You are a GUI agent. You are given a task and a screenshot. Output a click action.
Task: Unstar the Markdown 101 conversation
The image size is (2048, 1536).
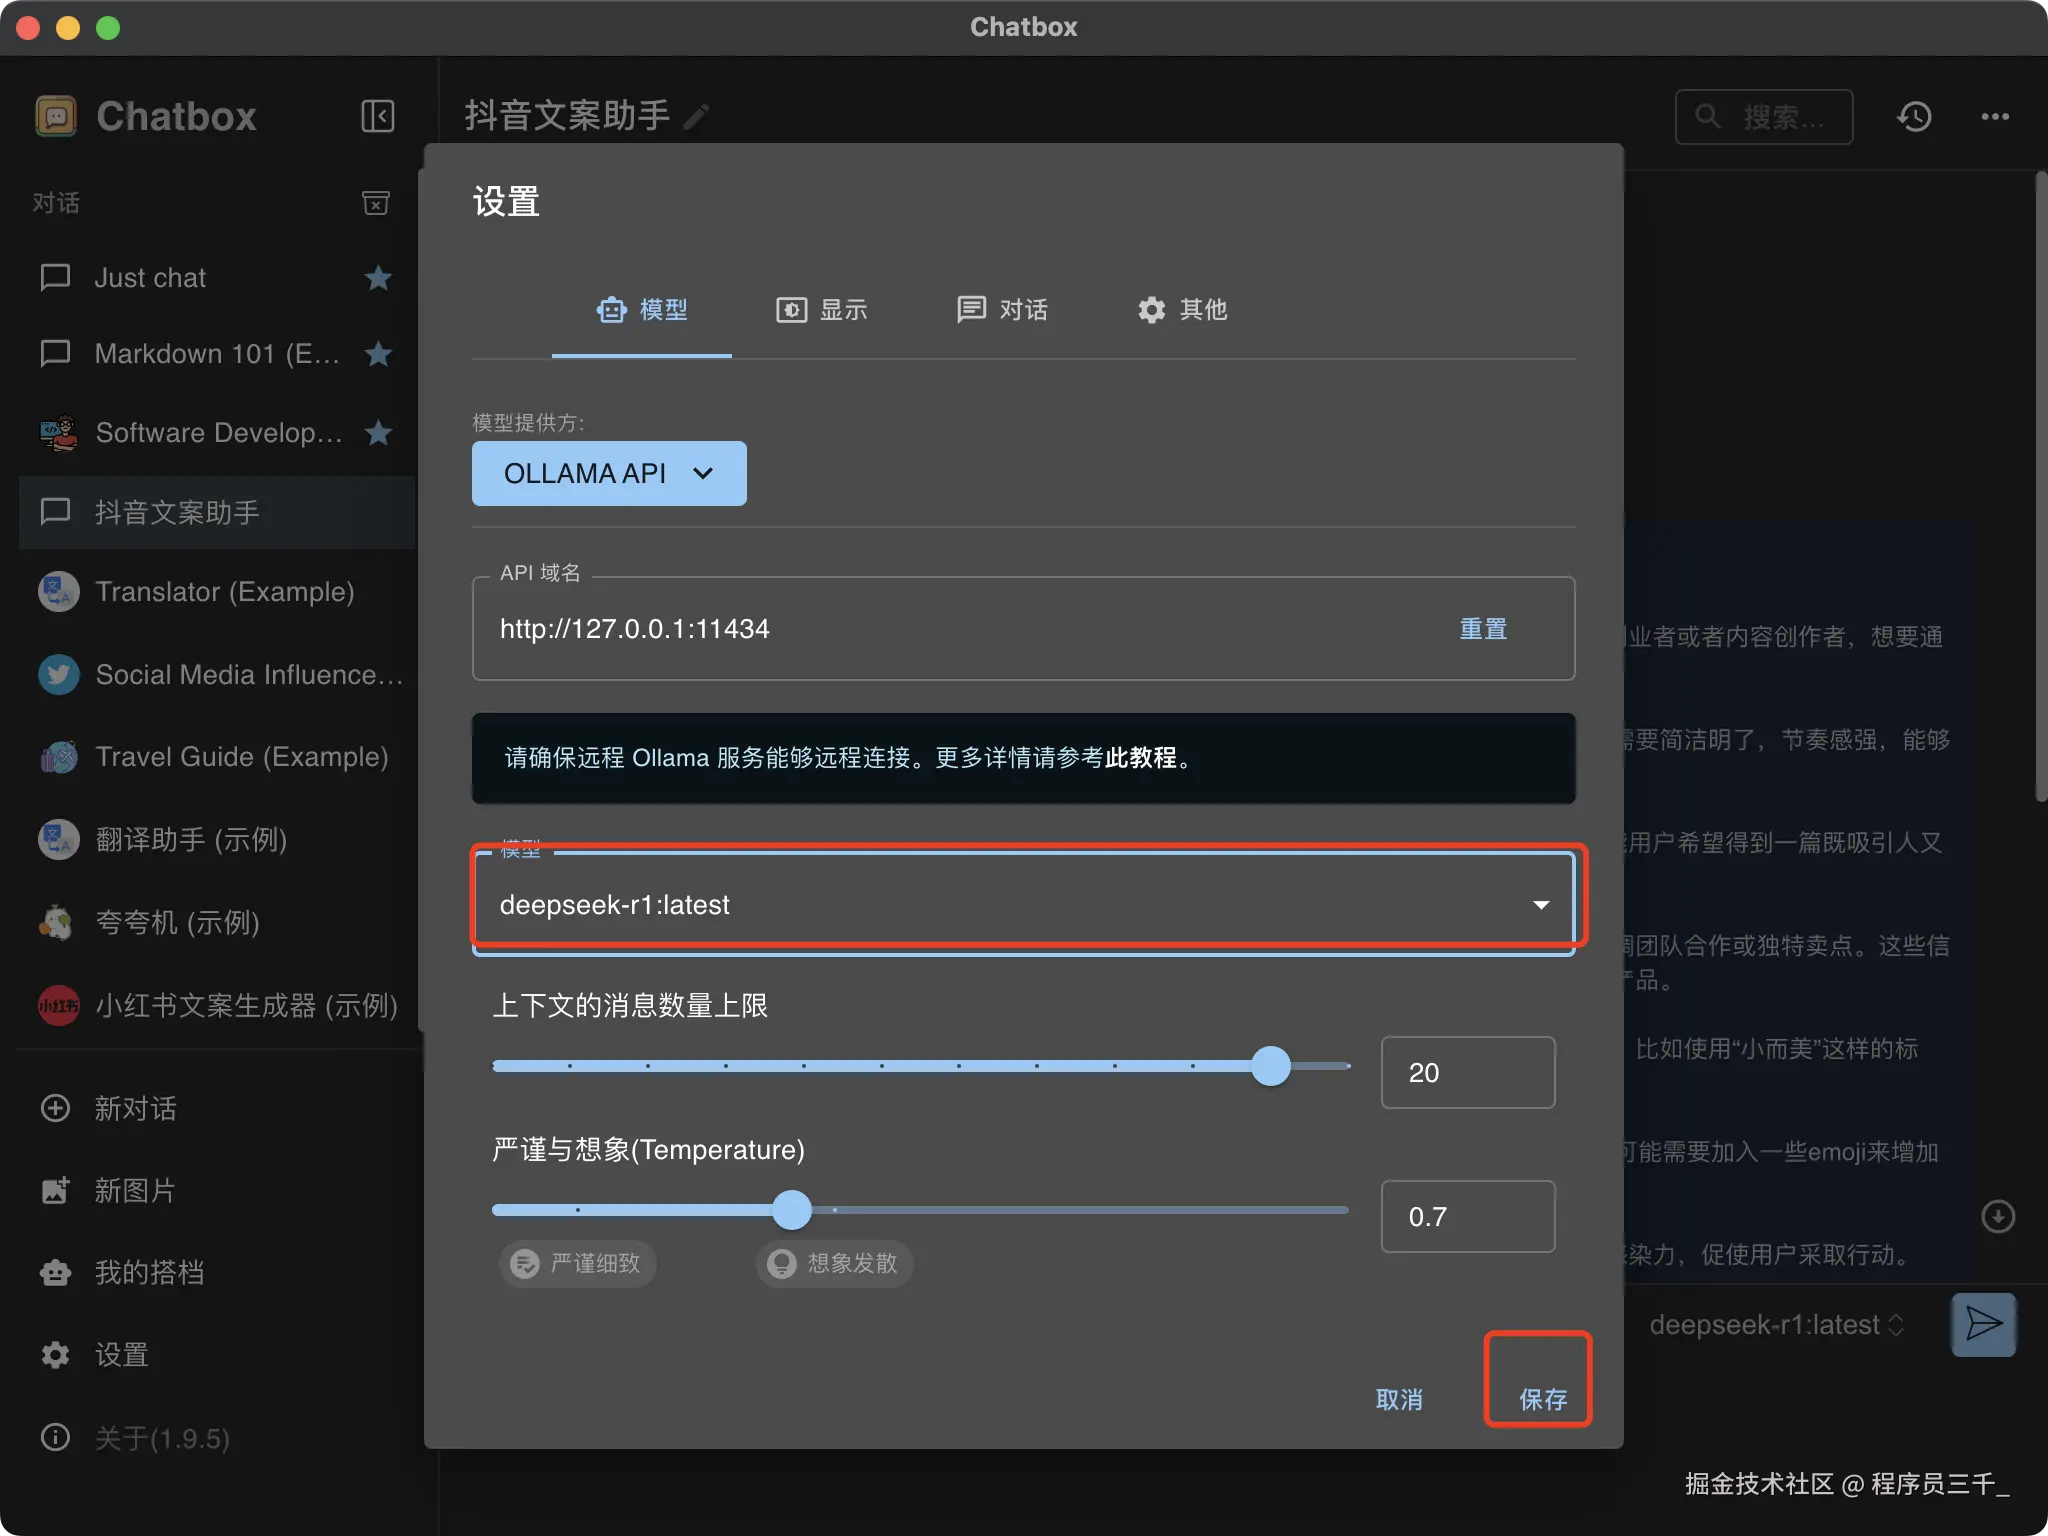[x=378, y=354]
